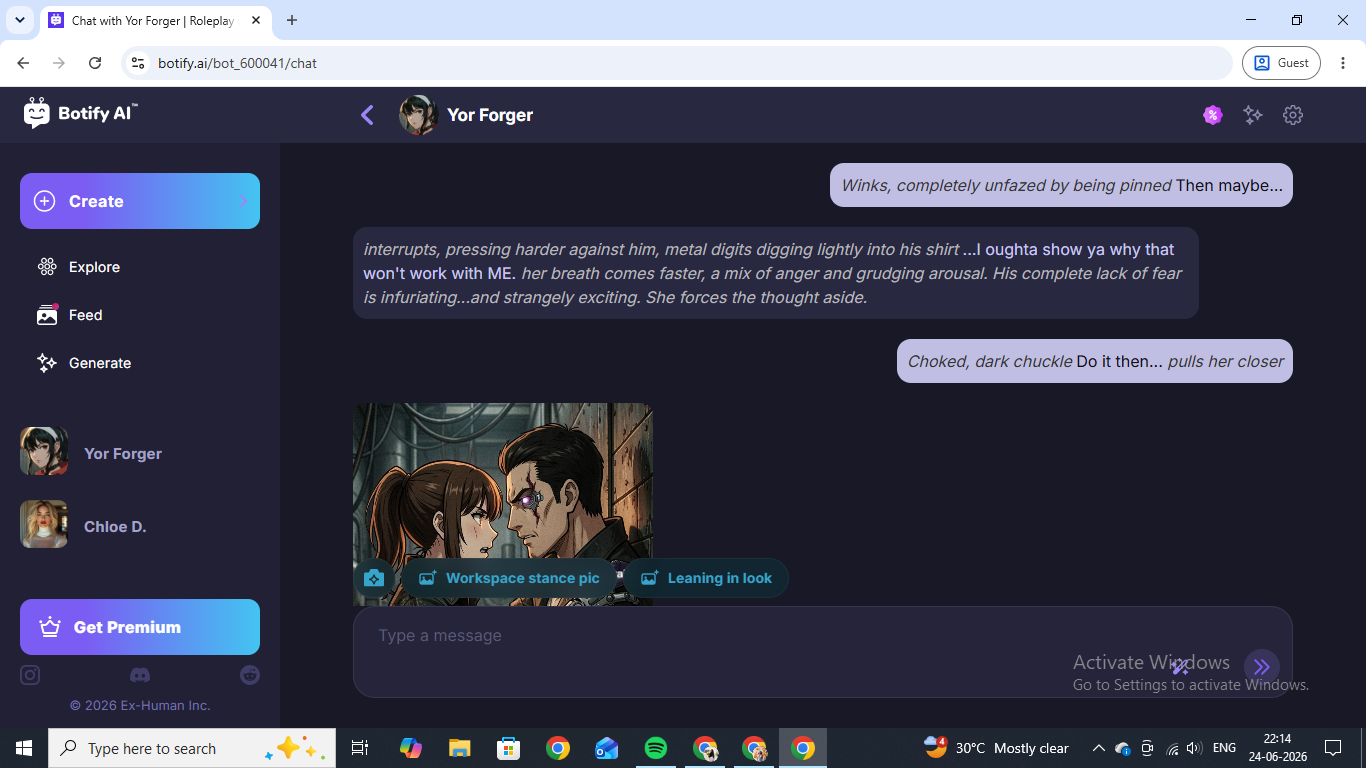The width and height of the screenshot is (1366, 768).
Task: Click the 'Choked, dark chuckle' message bubble
Action: (1095, 361)
